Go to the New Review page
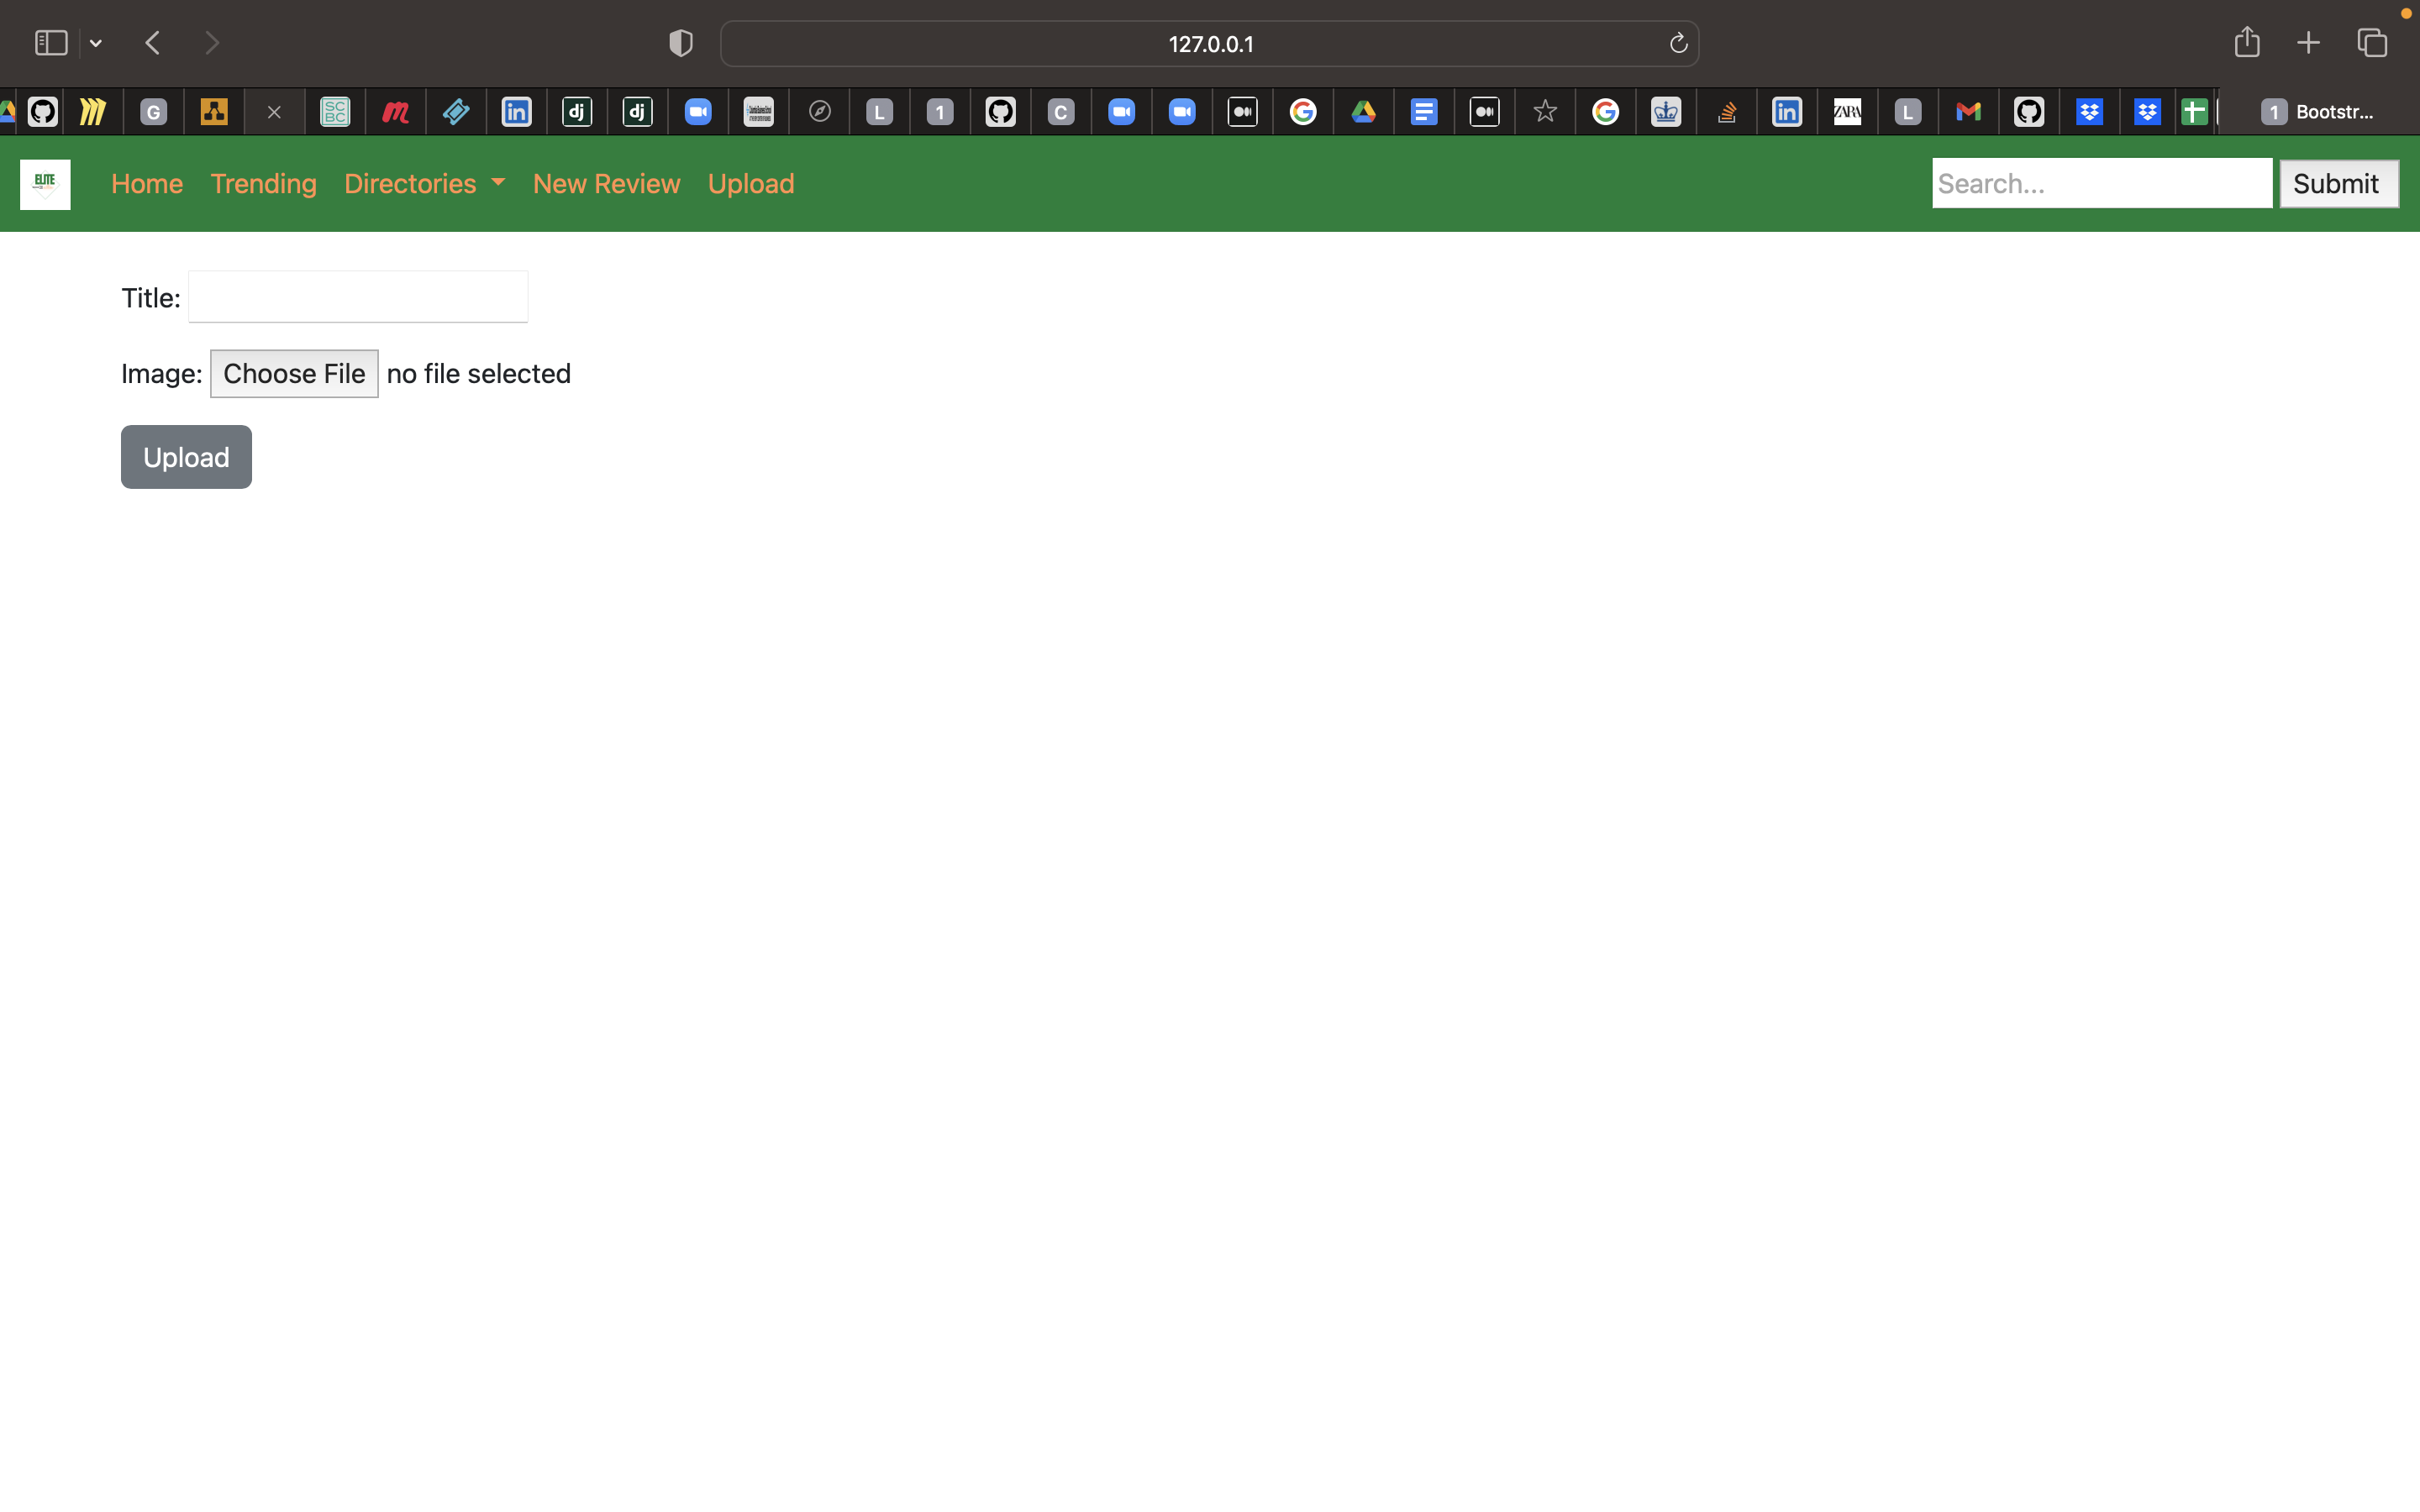 coord(606,184)
